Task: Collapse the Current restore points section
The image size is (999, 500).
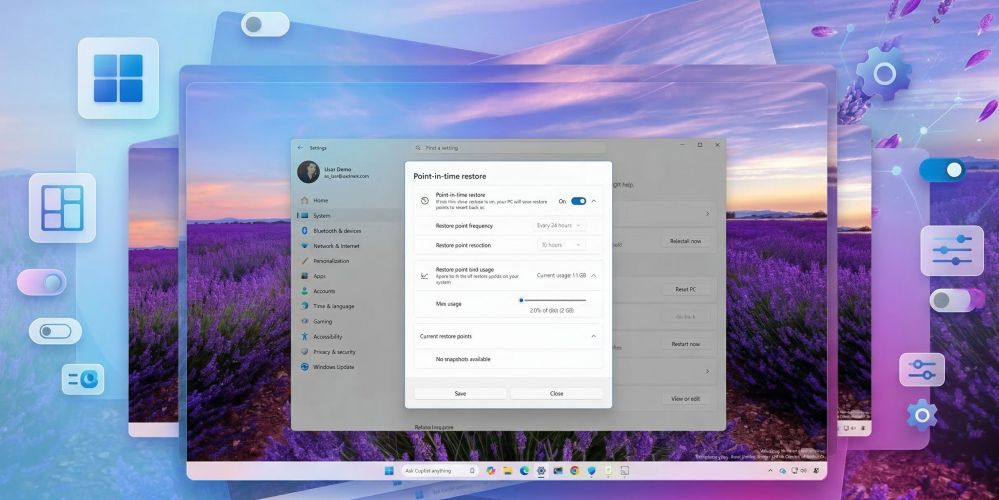Action: coord(594,337)
